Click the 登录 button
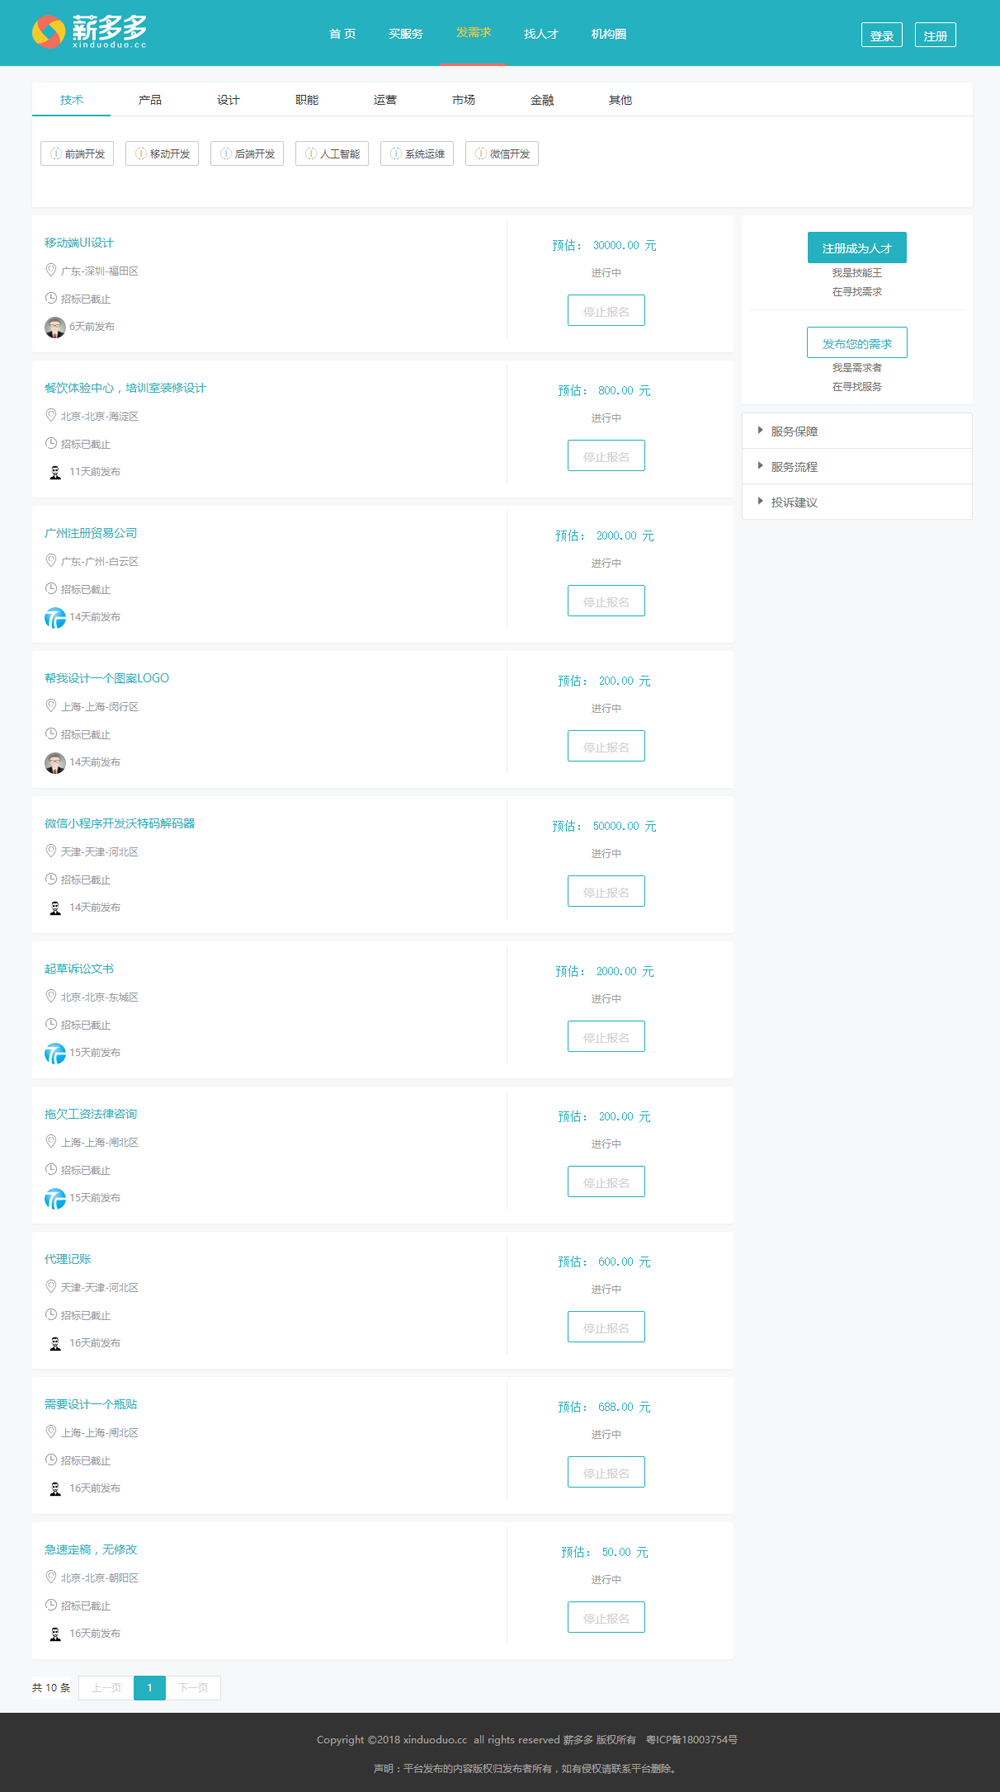Screen dimensions: 1000x1792 pos(881,35)
